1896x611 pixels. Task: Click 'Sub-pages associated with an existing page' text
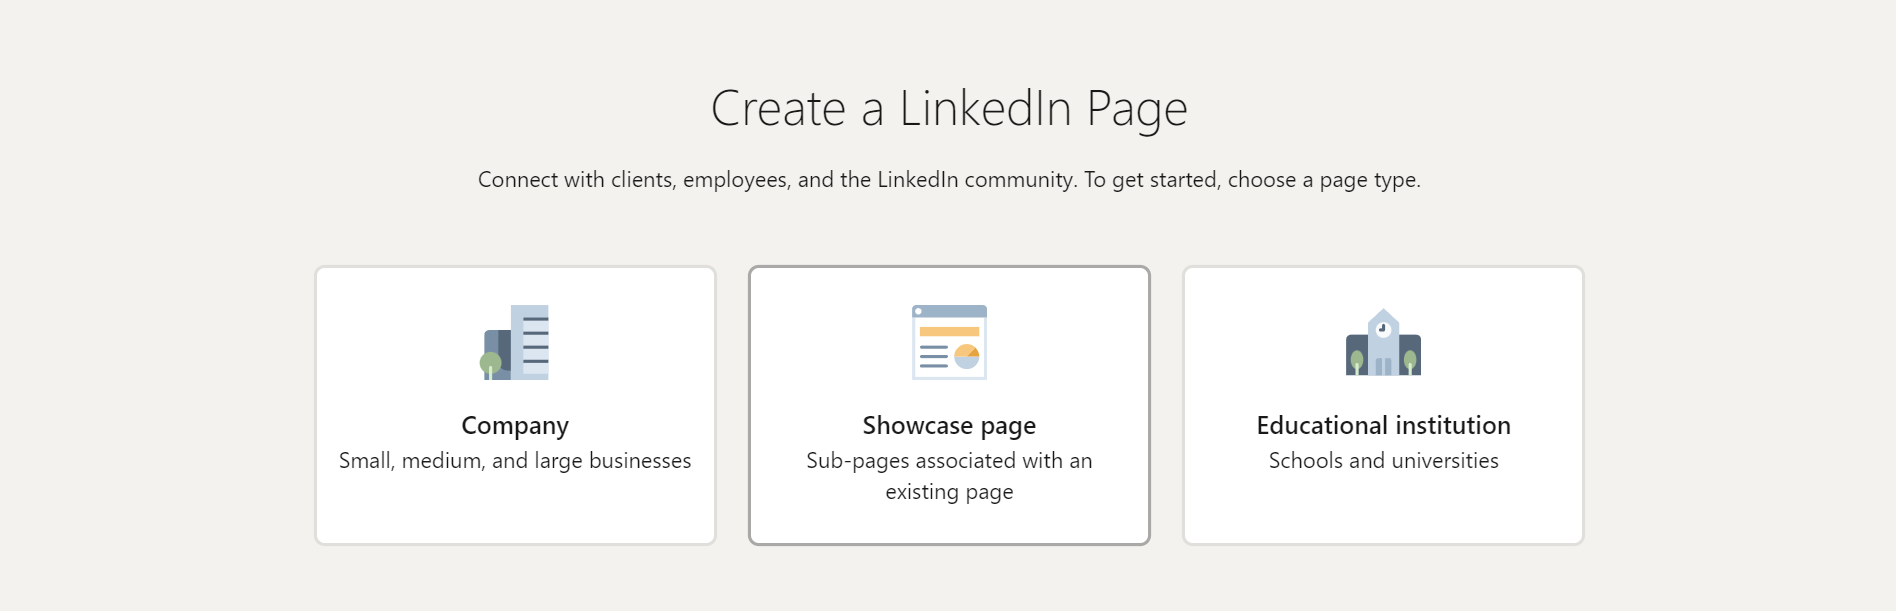tap(949, 476)
